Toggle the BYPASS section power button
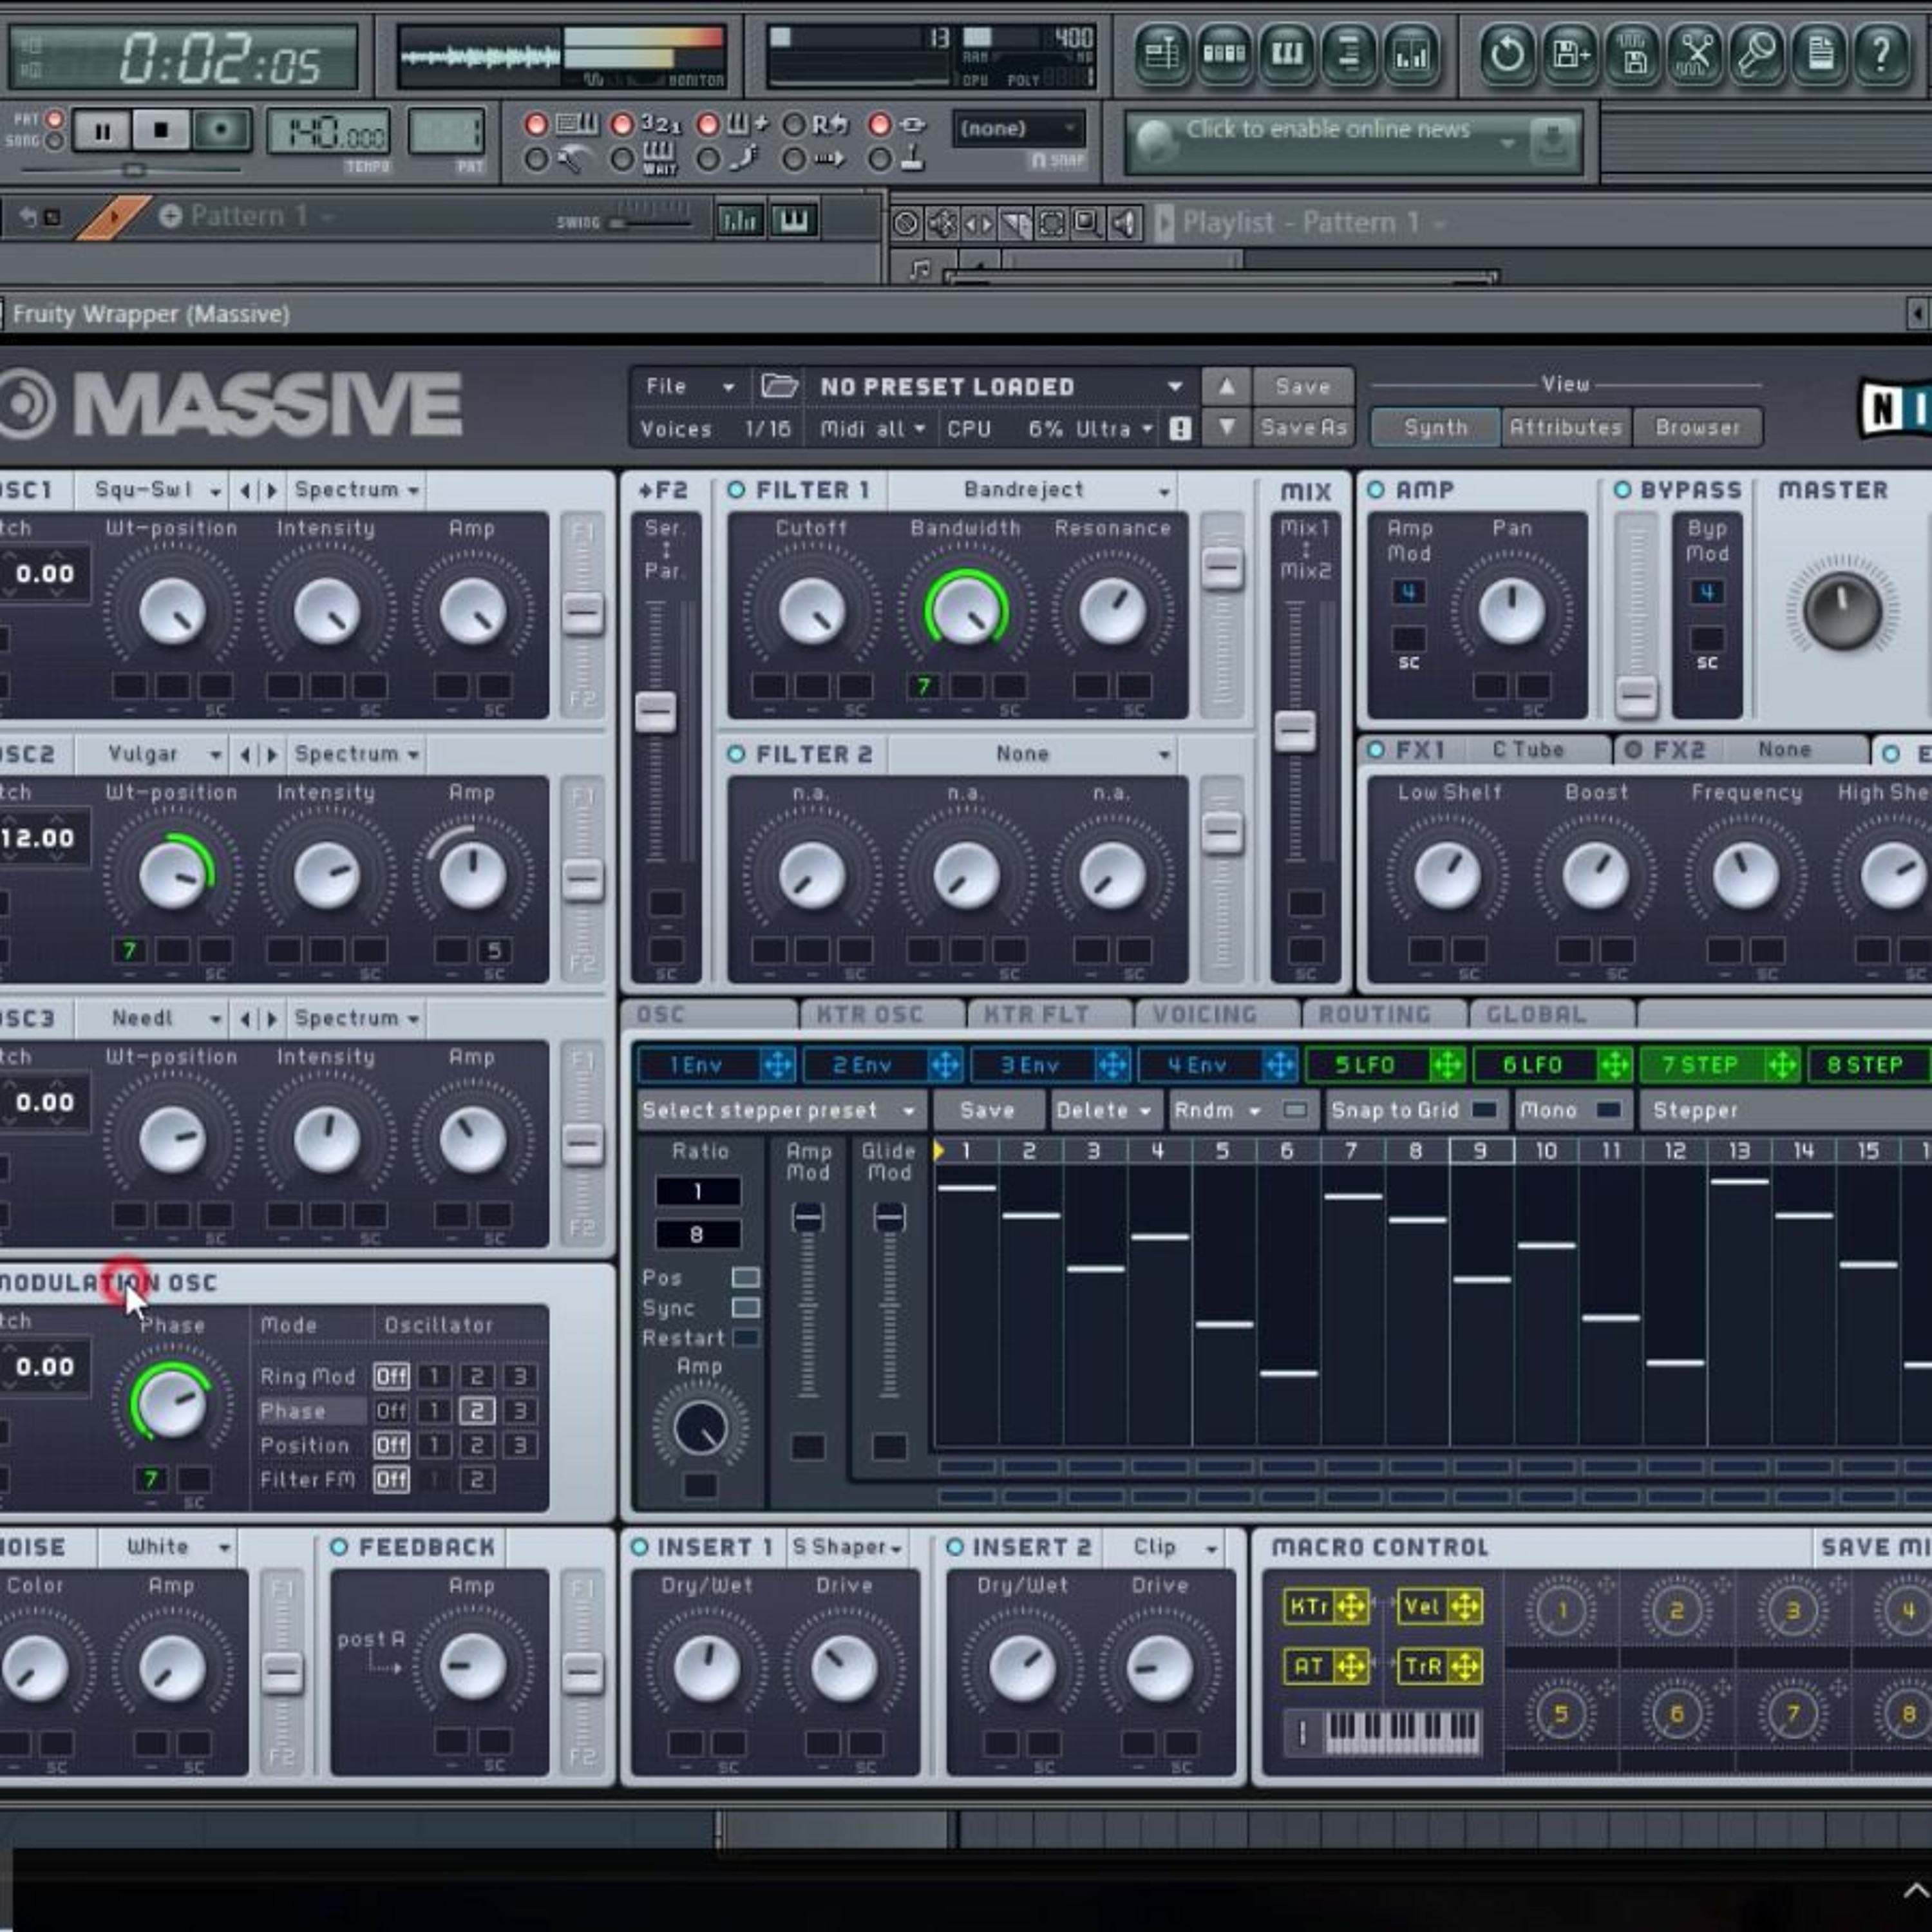The width and height of the screenshot is (1932, 1932). tap(1622, 490)
